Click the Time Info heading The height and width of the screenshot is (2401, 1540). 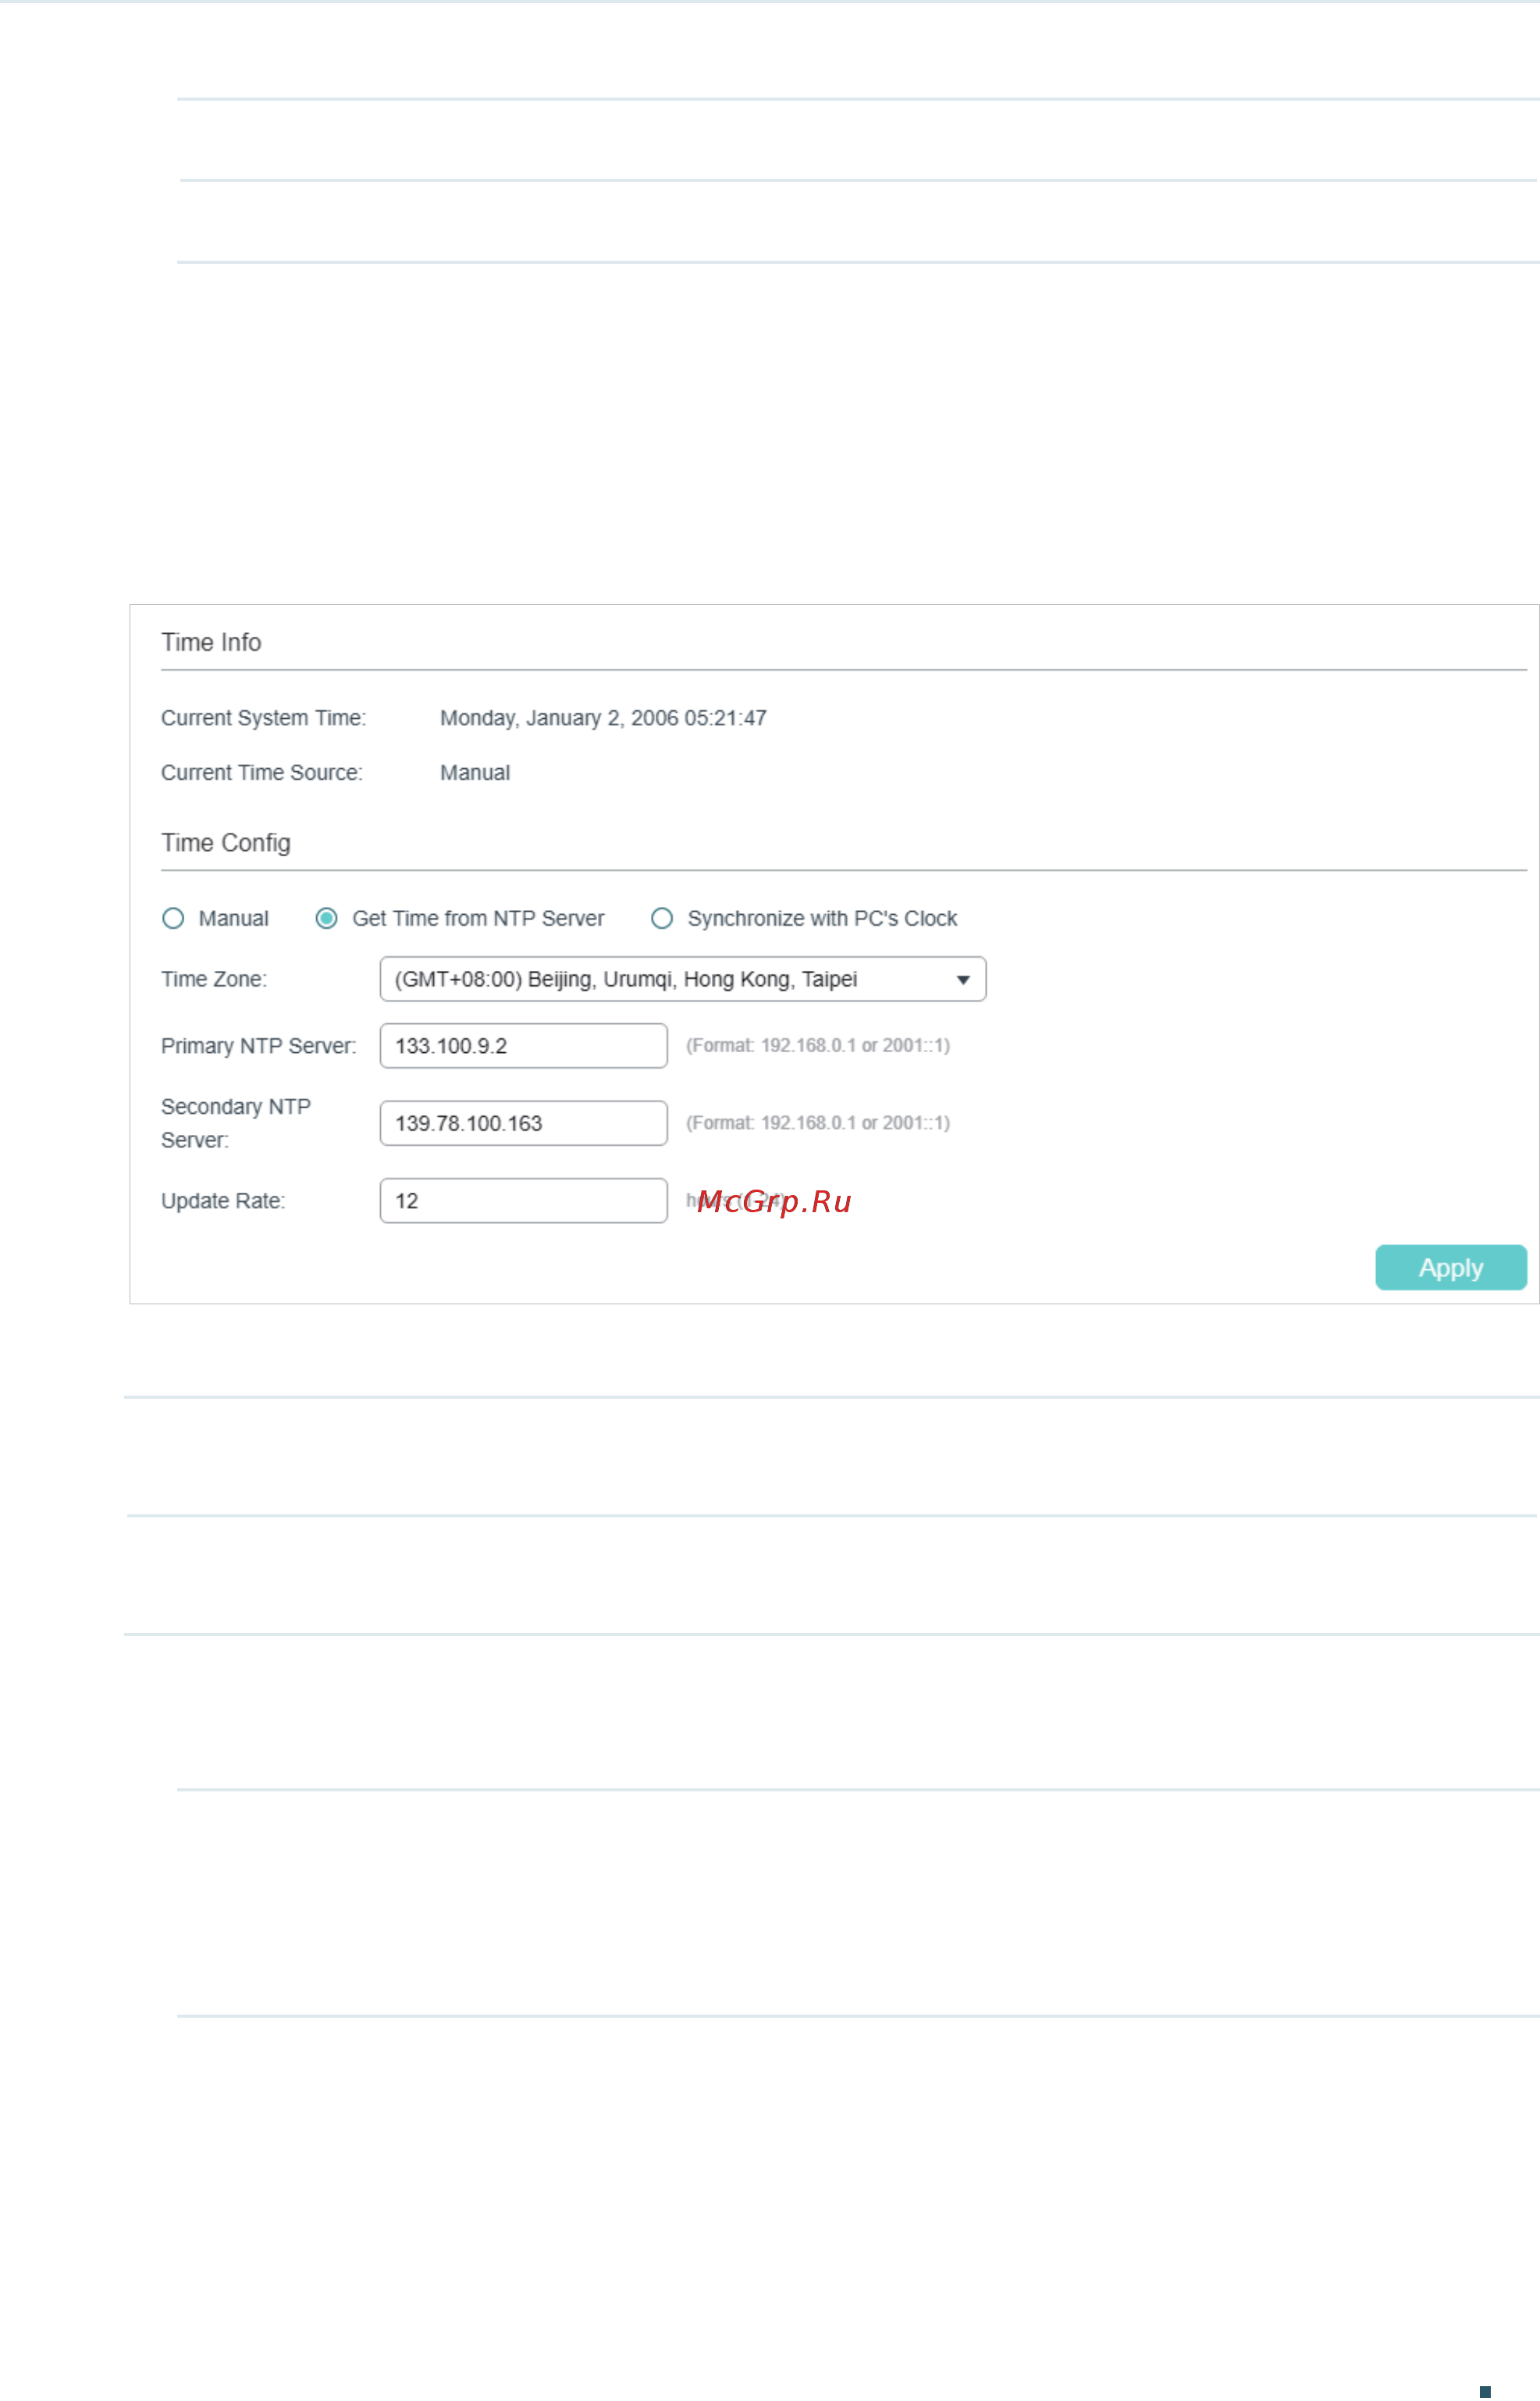(211, 642)
